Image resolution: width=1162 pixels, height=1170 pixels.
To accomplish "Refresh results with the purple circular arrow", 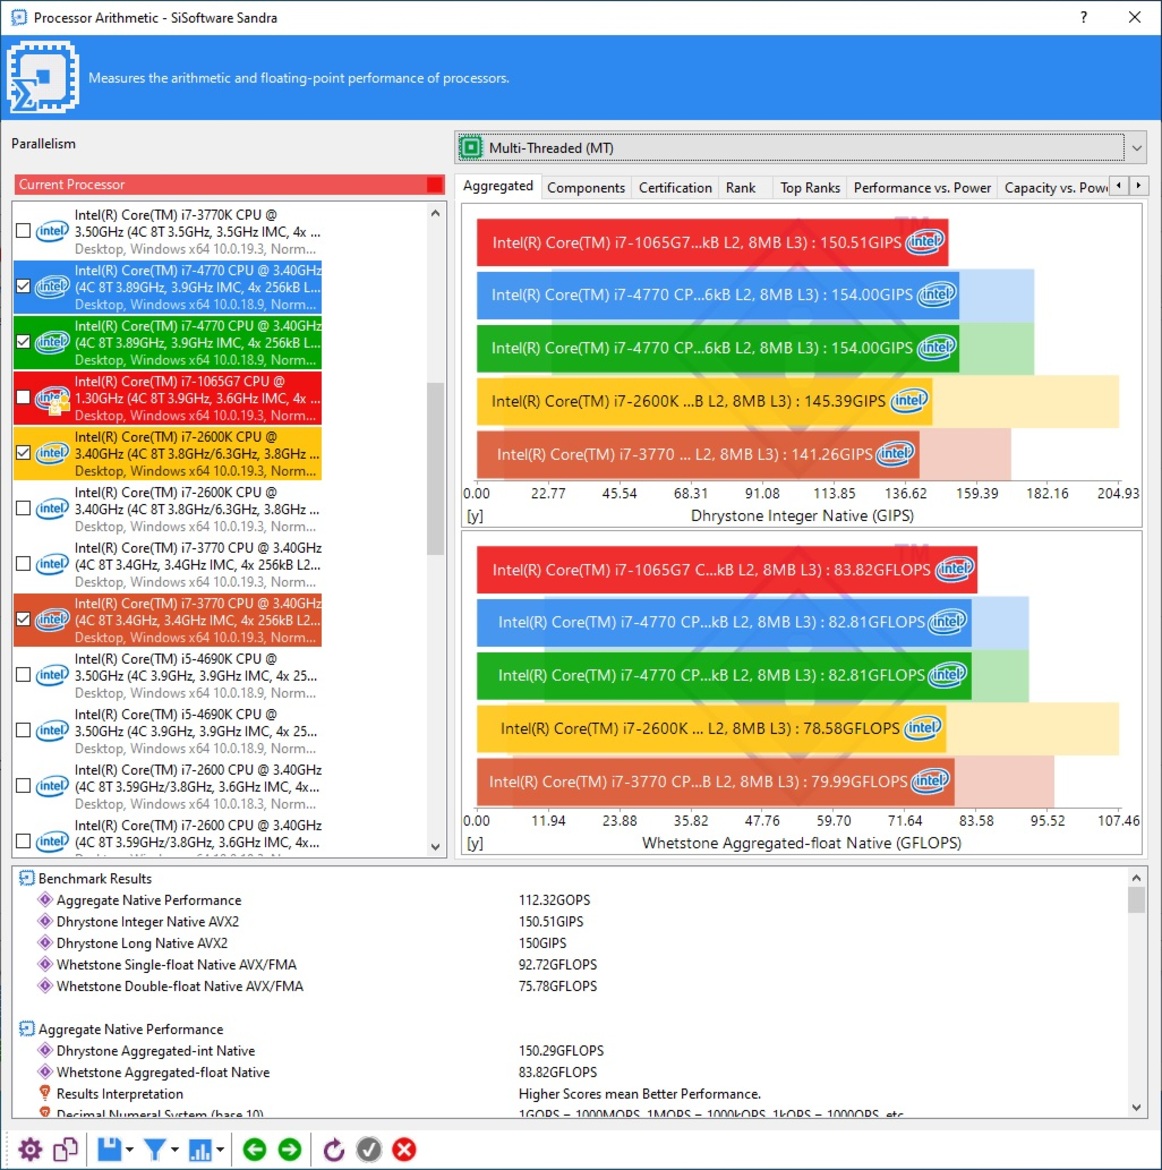I will point(334,1149).
